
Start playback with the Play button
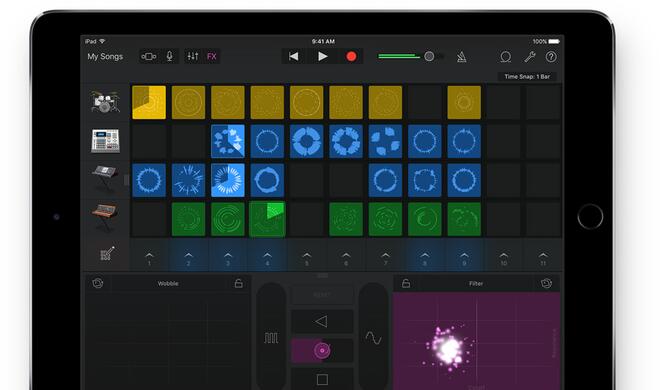pyautogui.click(x=322, y=56)
